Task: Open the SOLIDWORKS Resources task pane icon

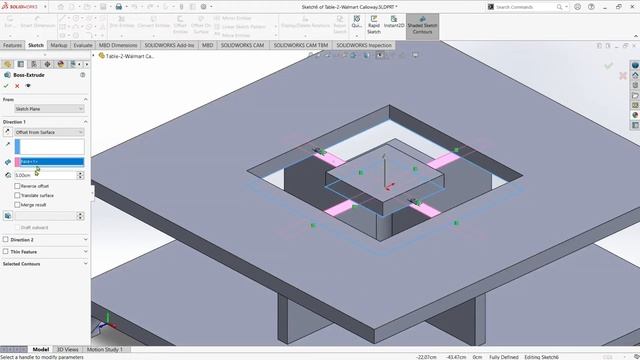Action: click(635, 75)
